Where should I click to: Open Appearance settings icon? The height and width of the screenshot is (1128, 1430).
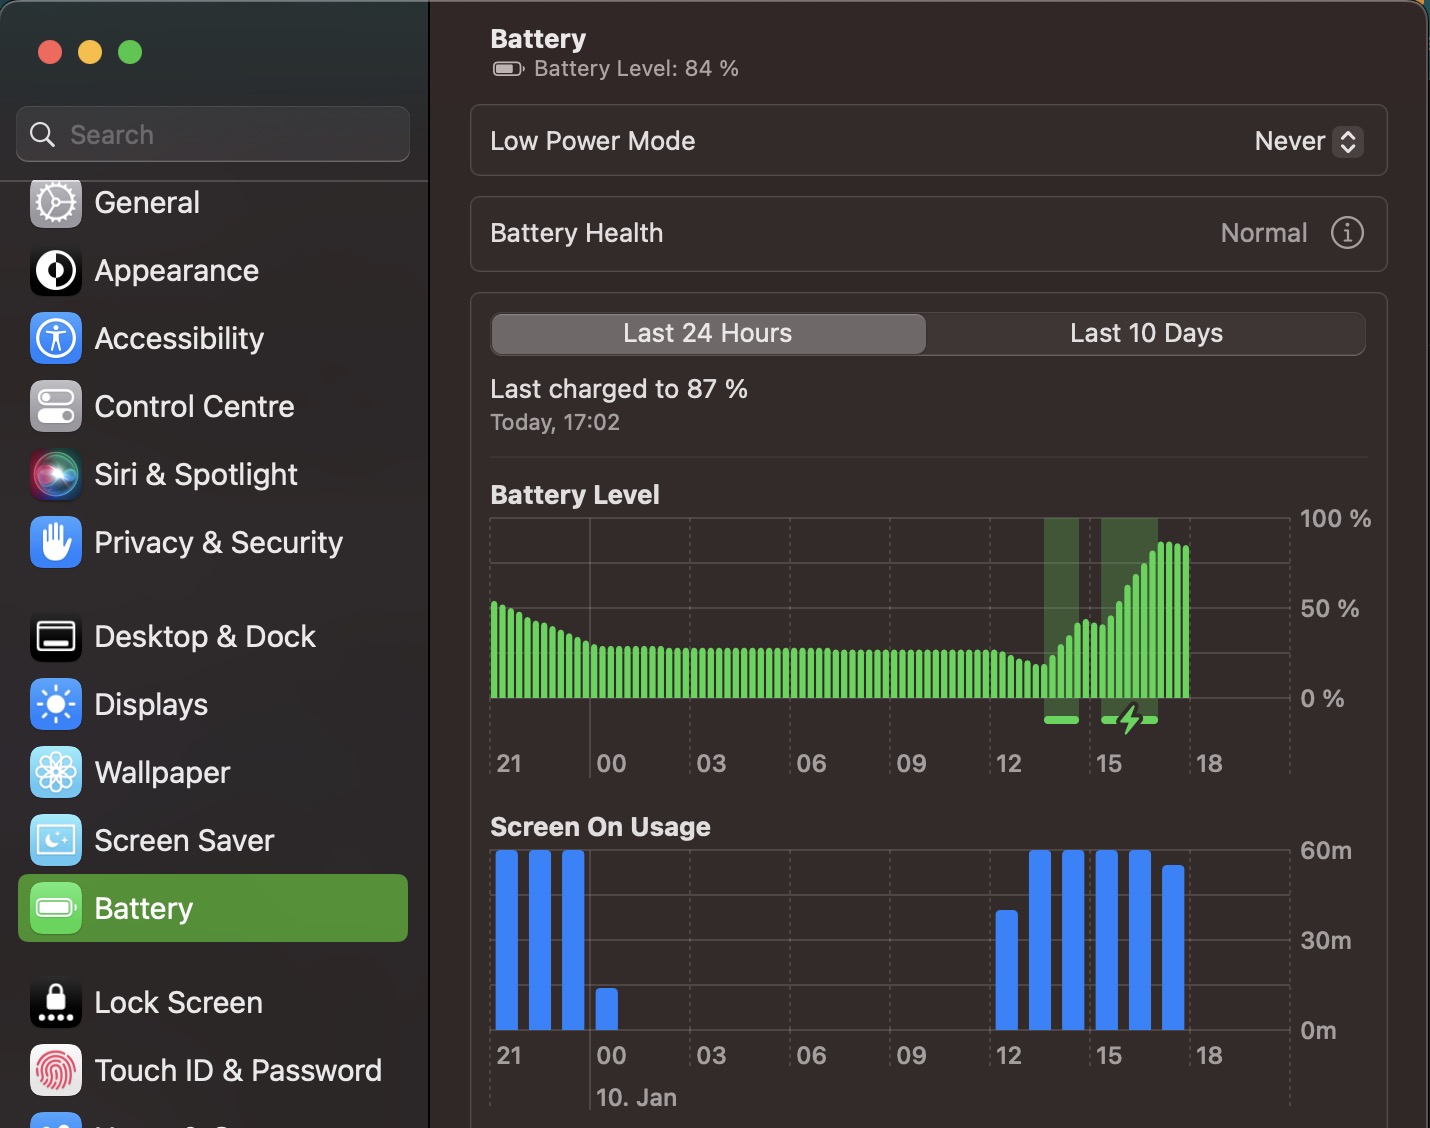point(56,271)
